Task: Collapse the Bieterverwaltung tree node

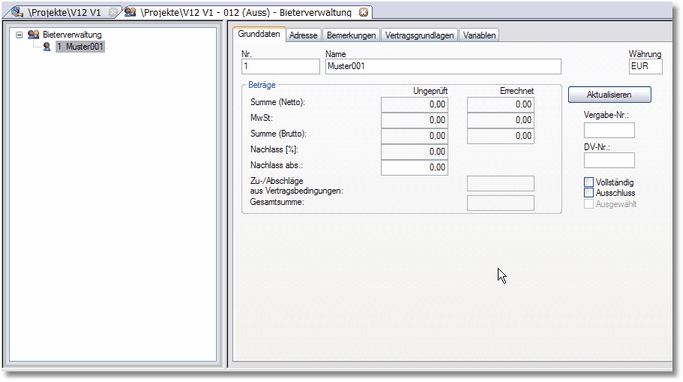Action: tap(19, 34)
